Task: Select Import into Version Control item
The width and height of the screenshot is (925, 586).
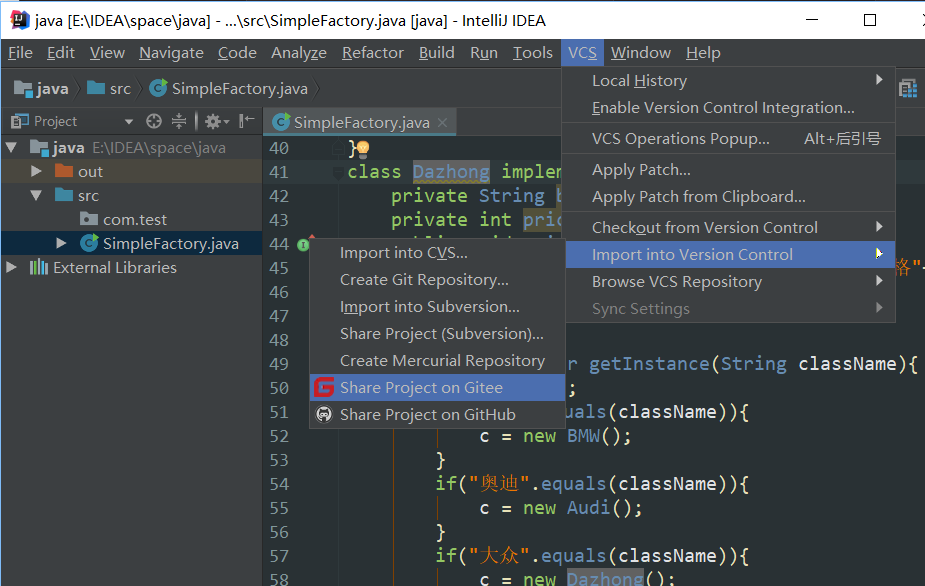Action: [730, 254]
